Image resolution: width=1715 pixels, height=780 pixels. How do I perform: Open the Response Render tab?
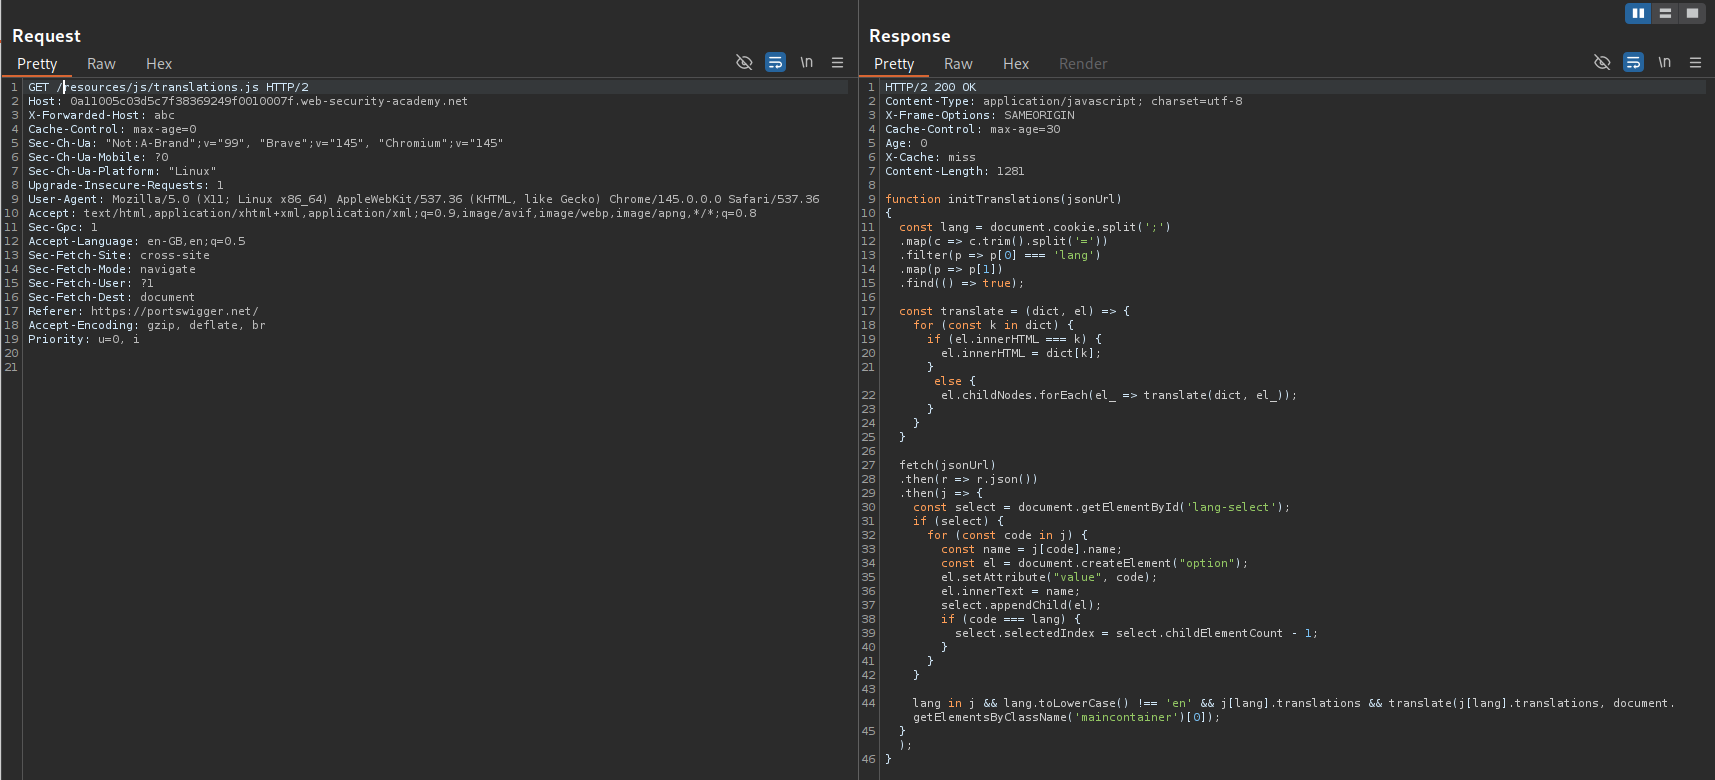pyautogui.click(x=1083, y=64)
